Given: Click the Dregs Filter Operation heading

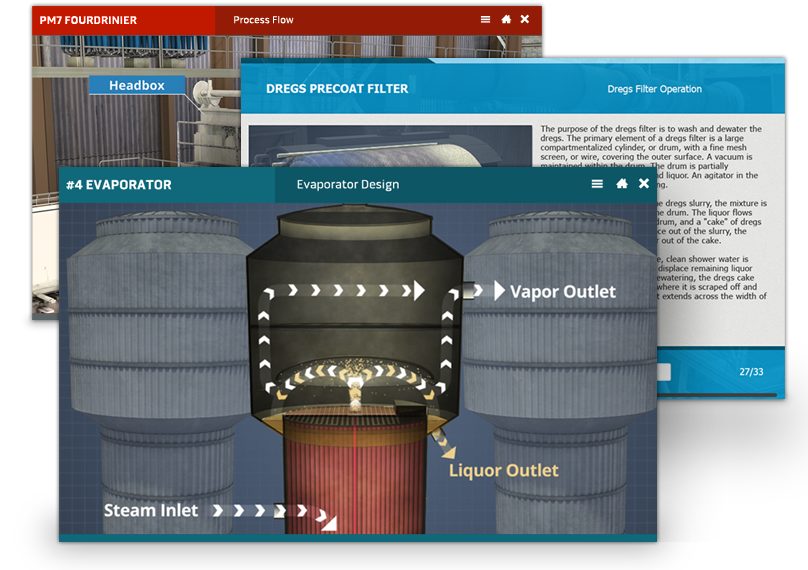Looking at the screenshot, I should pos(654,89).
